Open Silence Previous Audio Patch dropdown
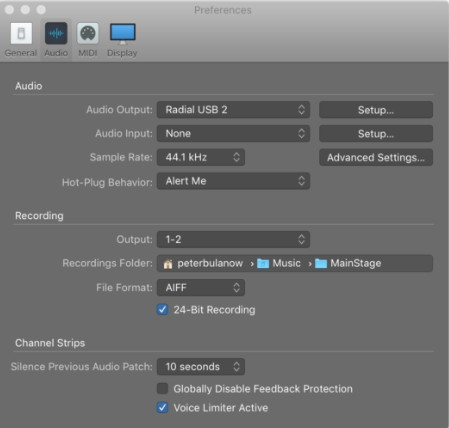 tap(201, 367)
